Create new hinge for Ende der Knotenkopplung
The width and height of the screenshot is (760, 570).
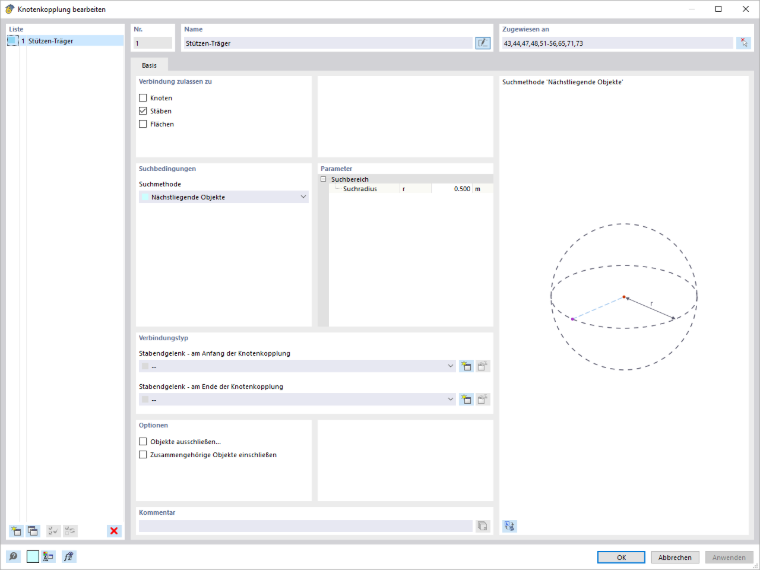[x=466, y=399]
